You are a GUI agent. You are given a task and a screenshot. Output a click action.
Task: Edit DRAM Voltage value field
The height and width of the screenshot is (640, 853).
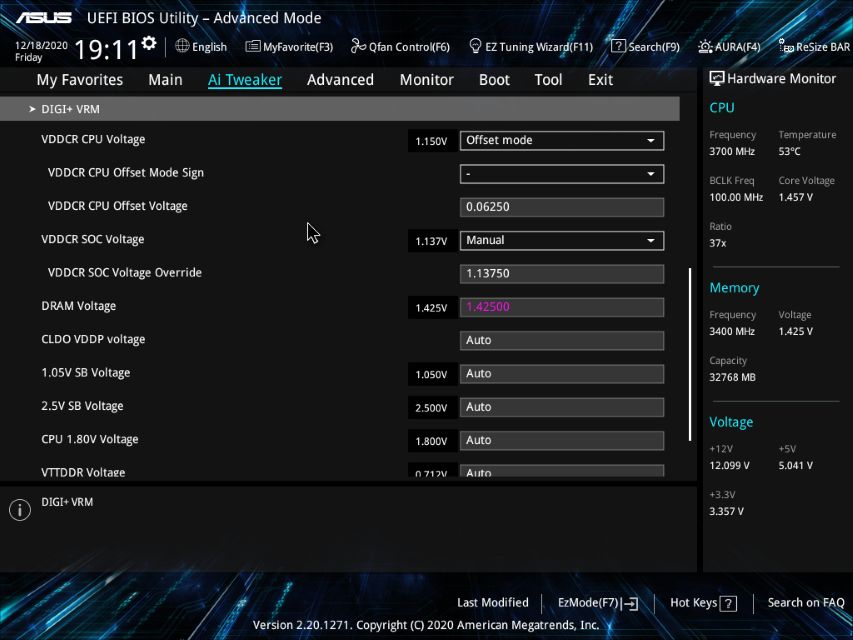561,307
